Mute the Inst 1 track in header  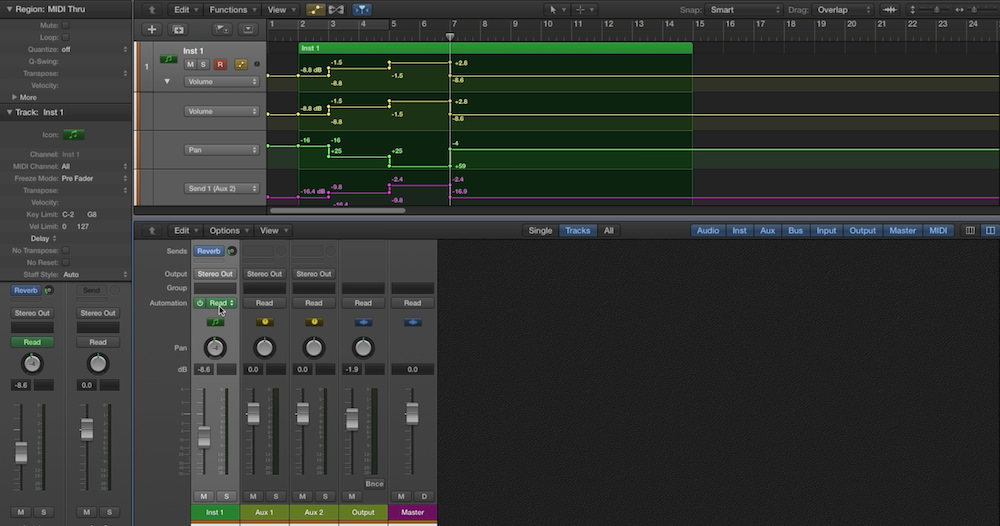point(189,64)
